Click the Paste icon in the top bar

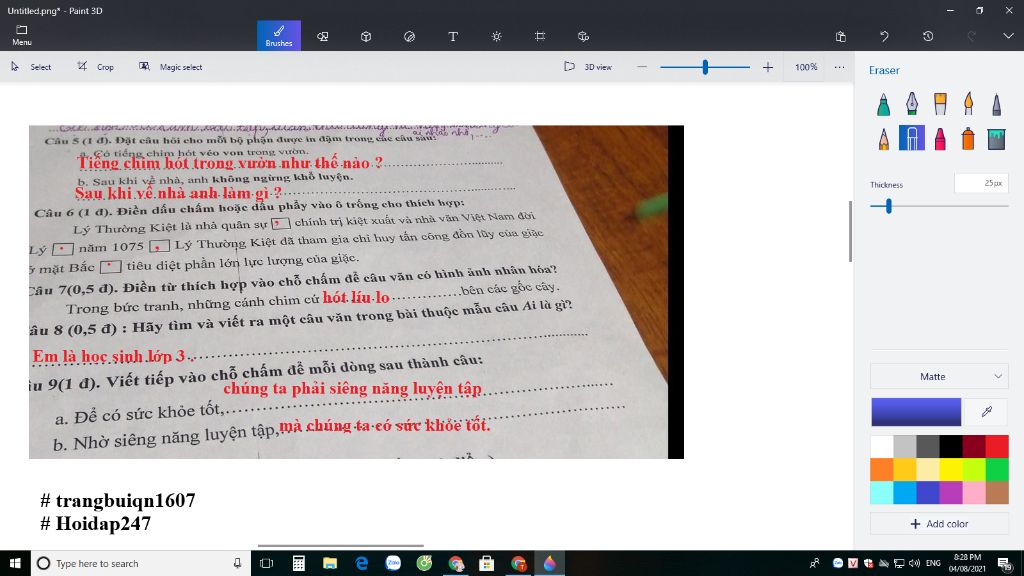pos(840,37)
